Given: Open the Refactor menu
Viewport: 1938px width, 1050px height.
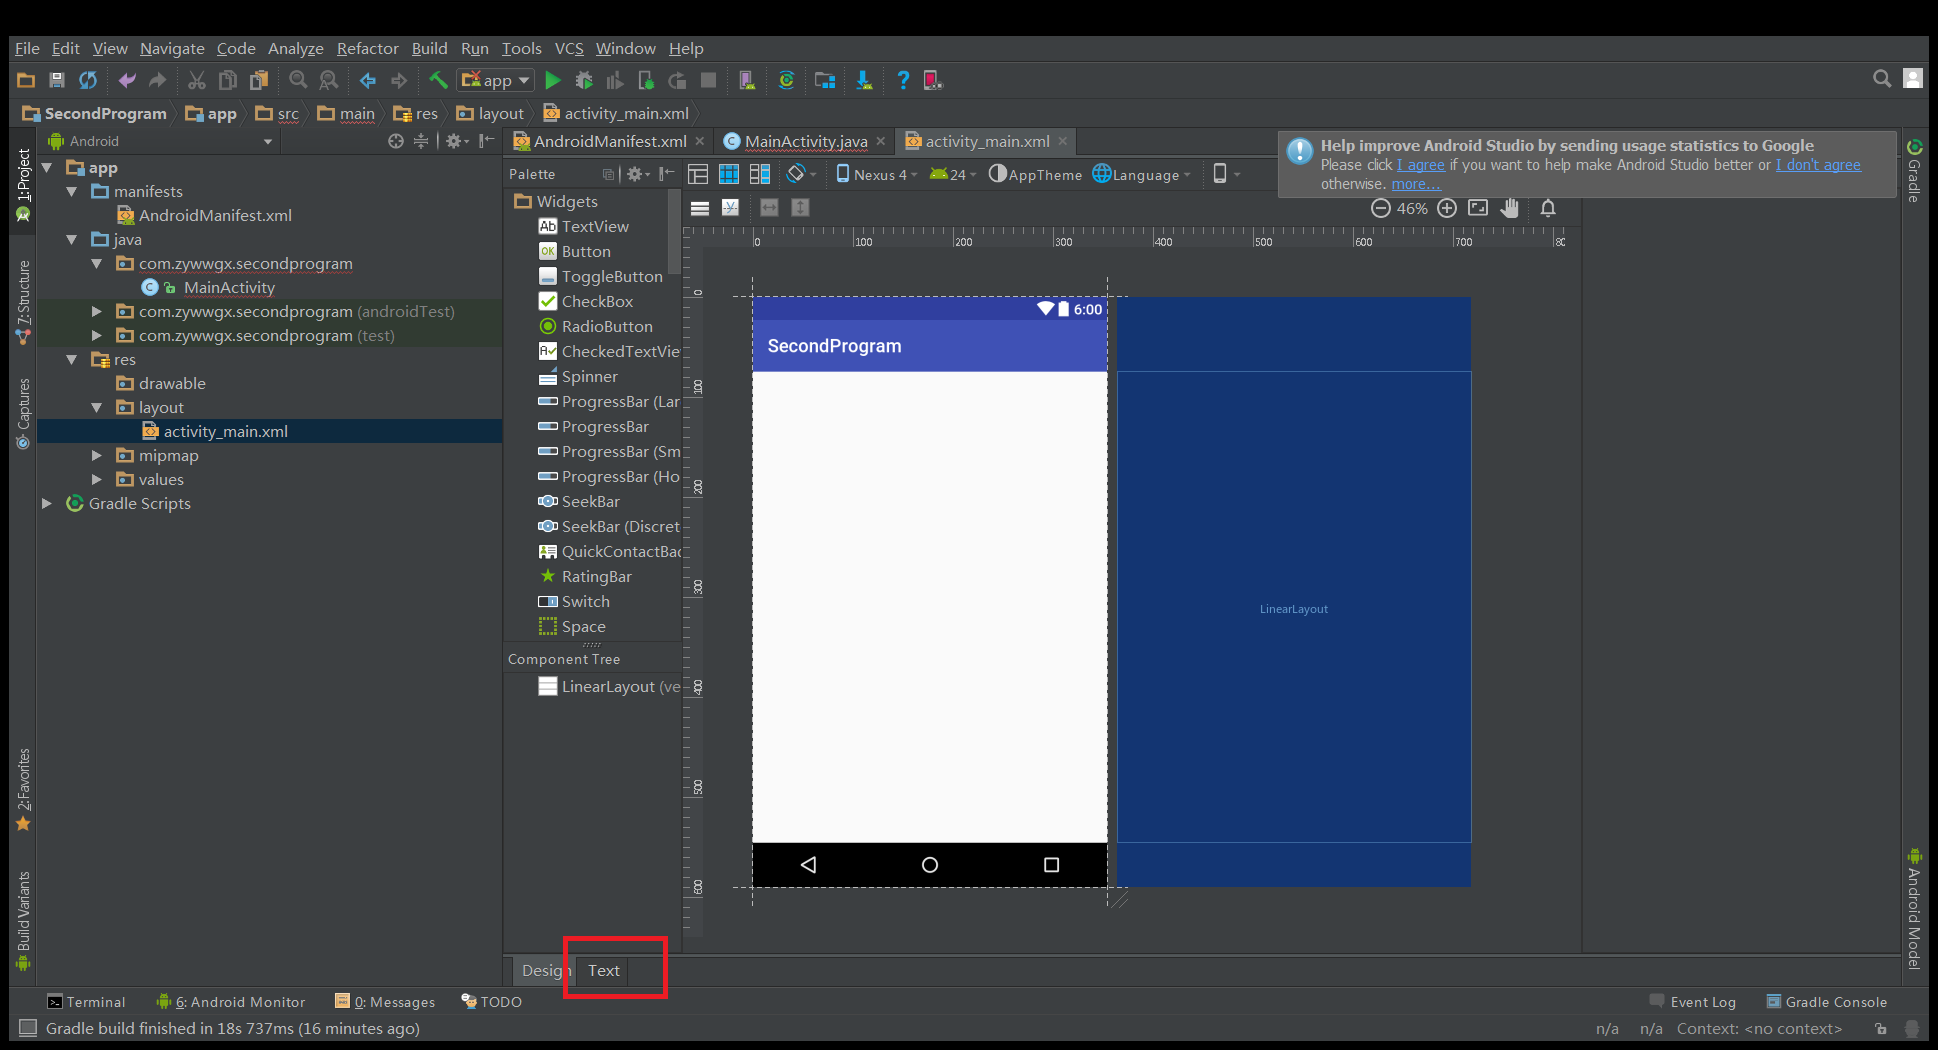Looking at the screenshot, I should coord(367,48).
